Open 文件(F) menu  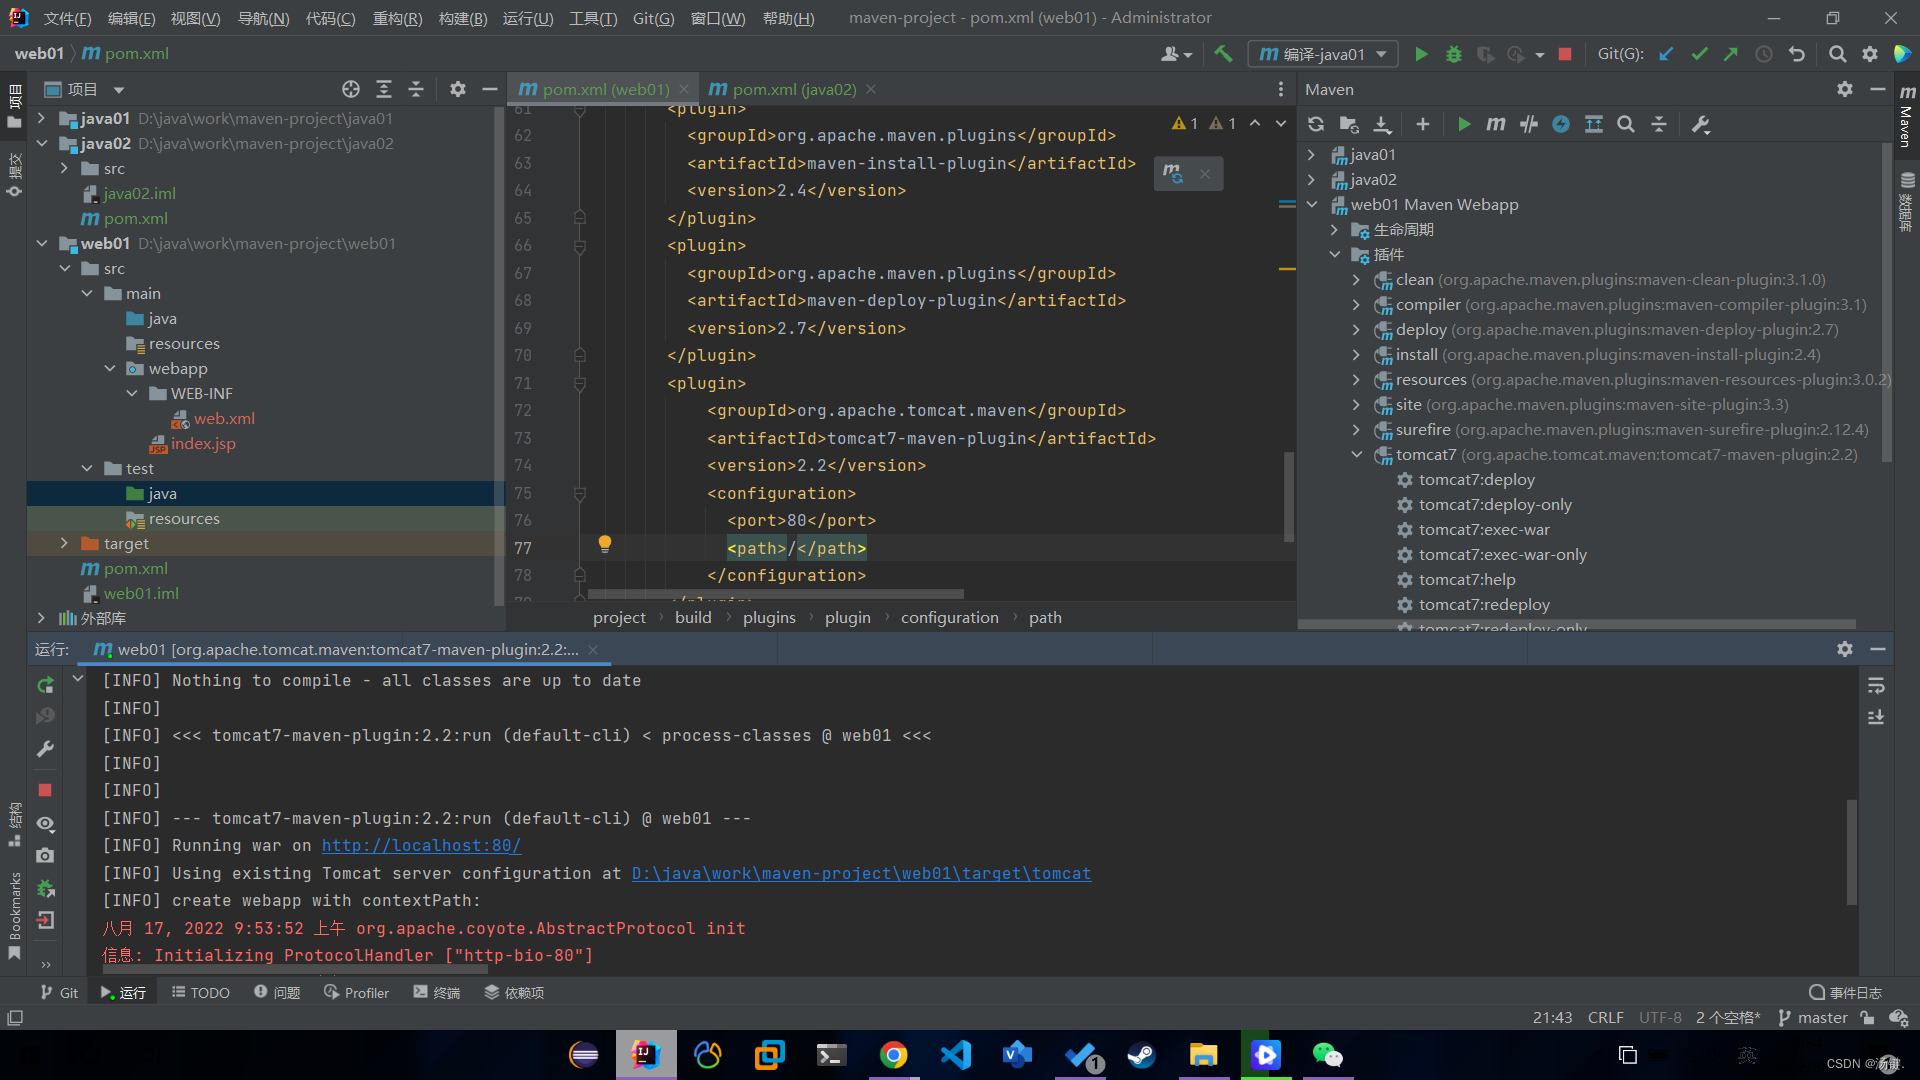(68, 18)
